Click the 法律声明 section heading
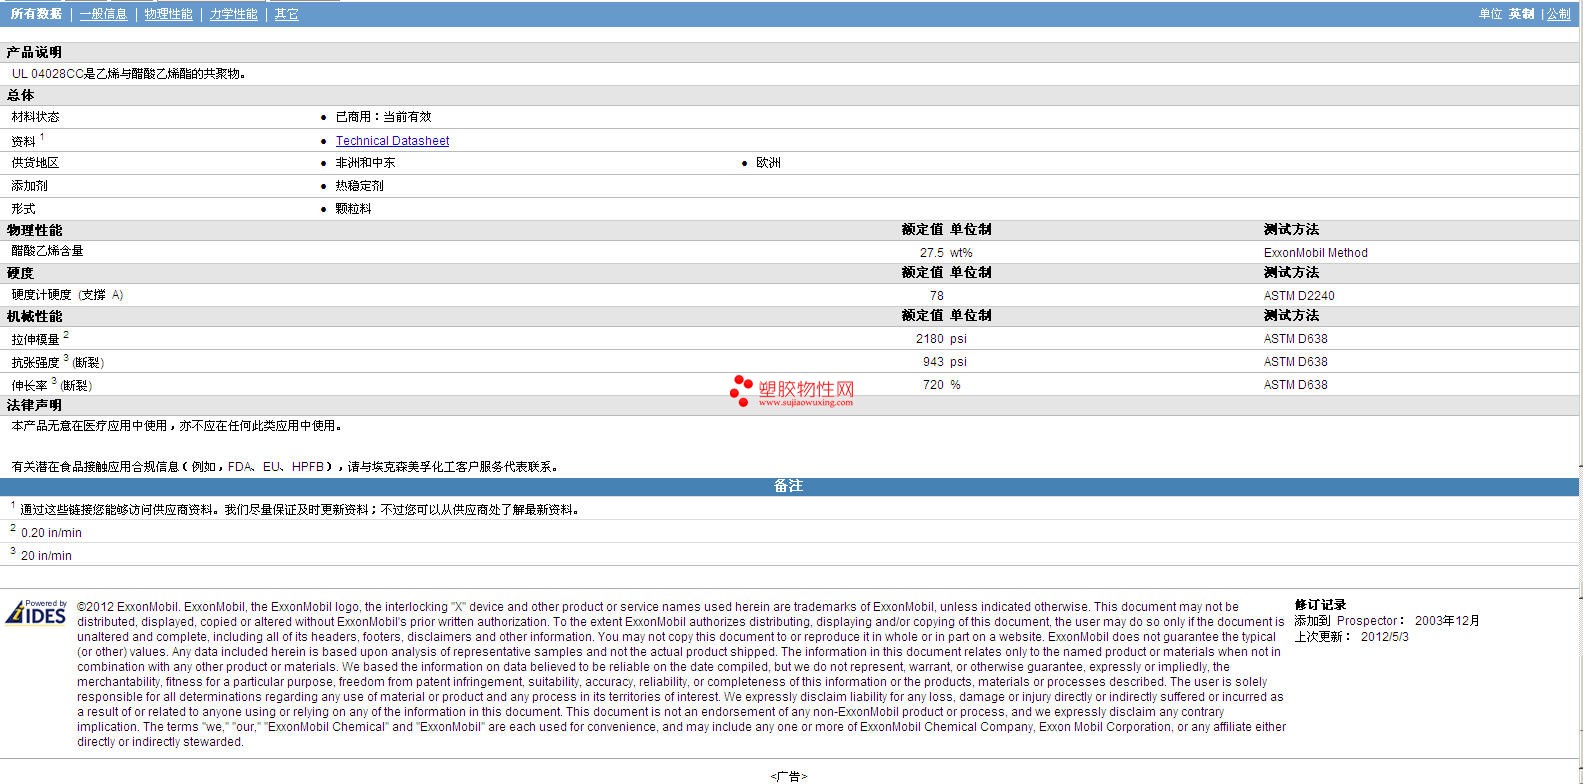 point(34,405)
